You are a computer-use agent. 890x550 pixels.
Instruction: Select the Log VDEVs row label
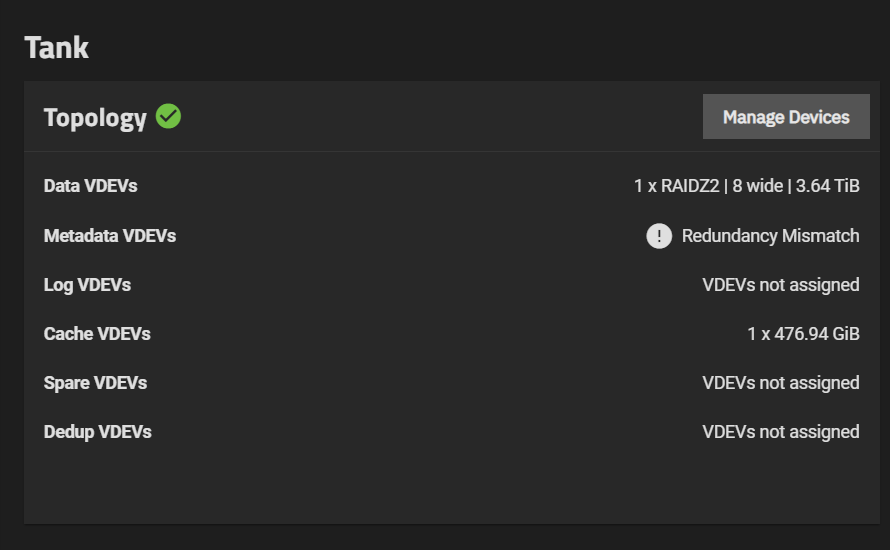[87, 285]
